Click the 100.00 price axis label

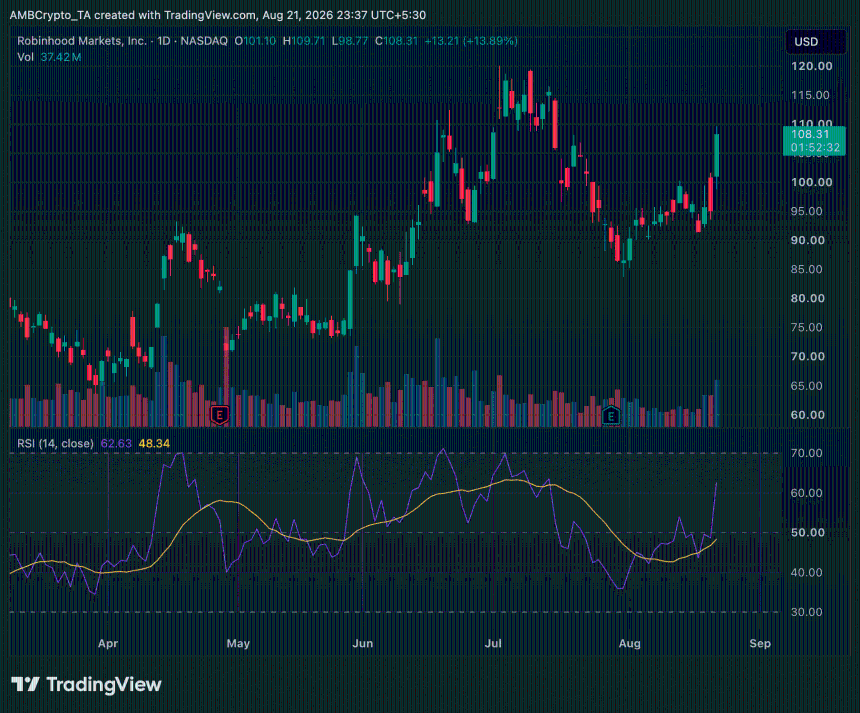pyautogui.click(x=811, y=182)
